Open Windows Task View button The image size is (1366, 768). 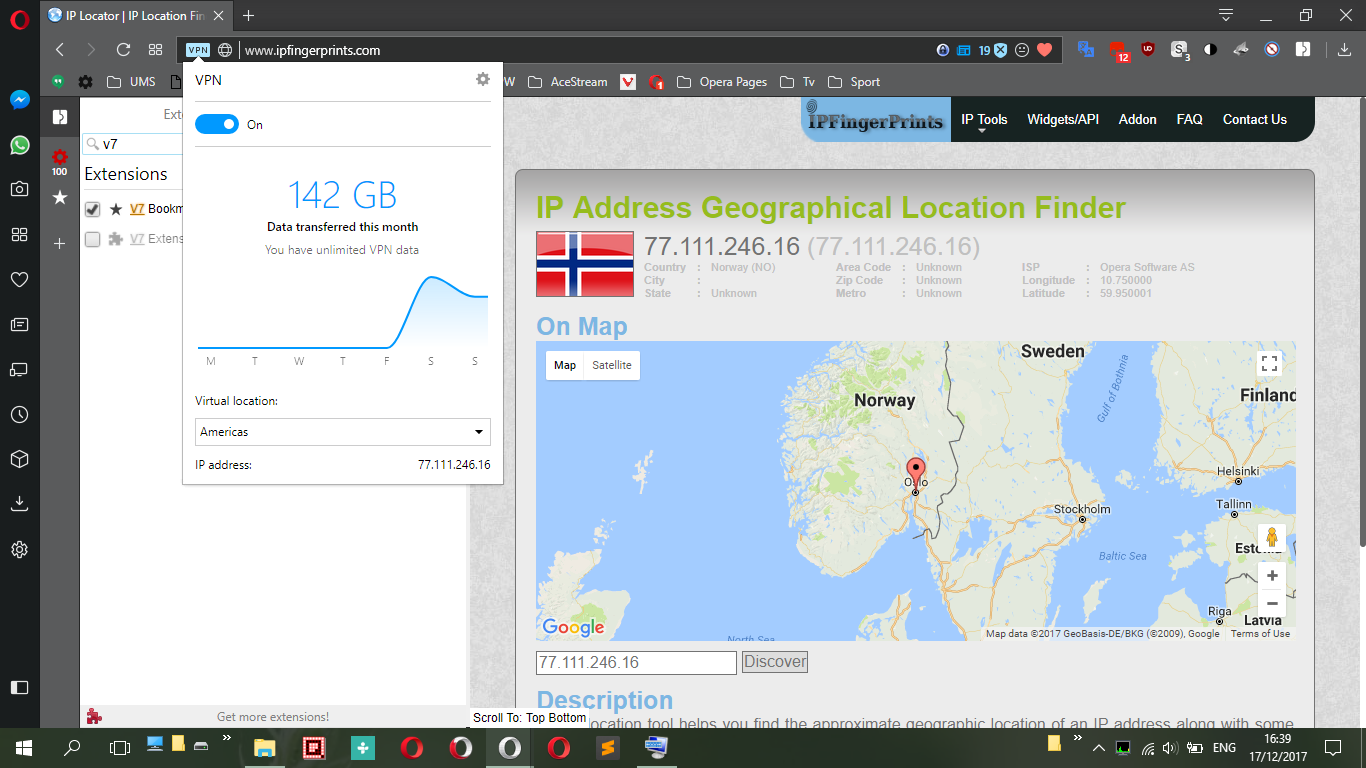[119, 747]
